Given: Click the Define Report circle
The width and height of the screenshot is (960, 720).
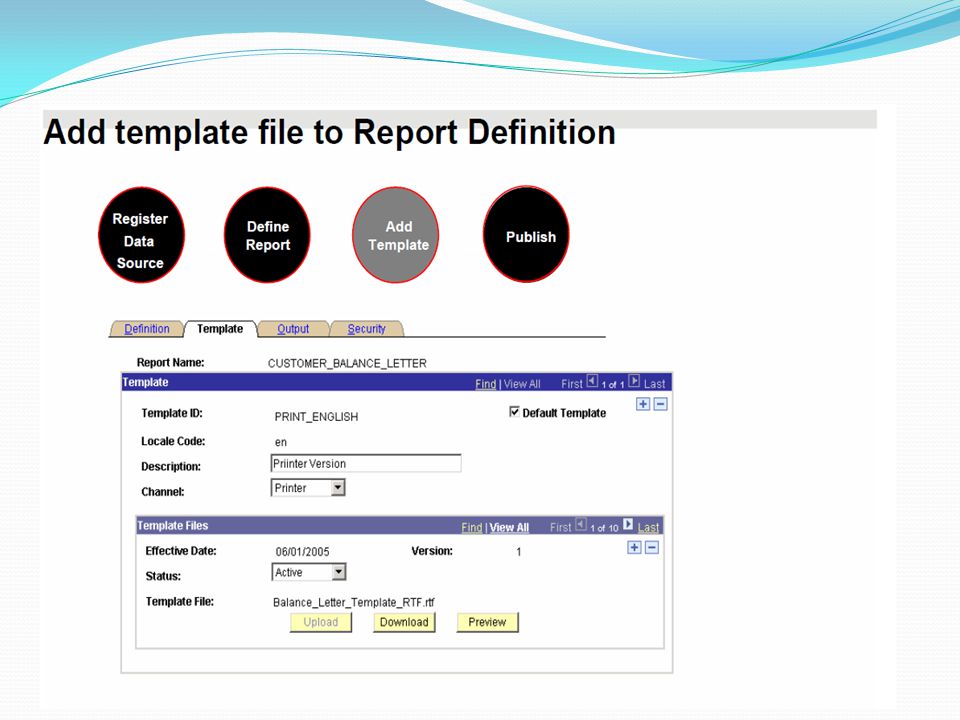Looking at the screenshot, I should point(268,235).
